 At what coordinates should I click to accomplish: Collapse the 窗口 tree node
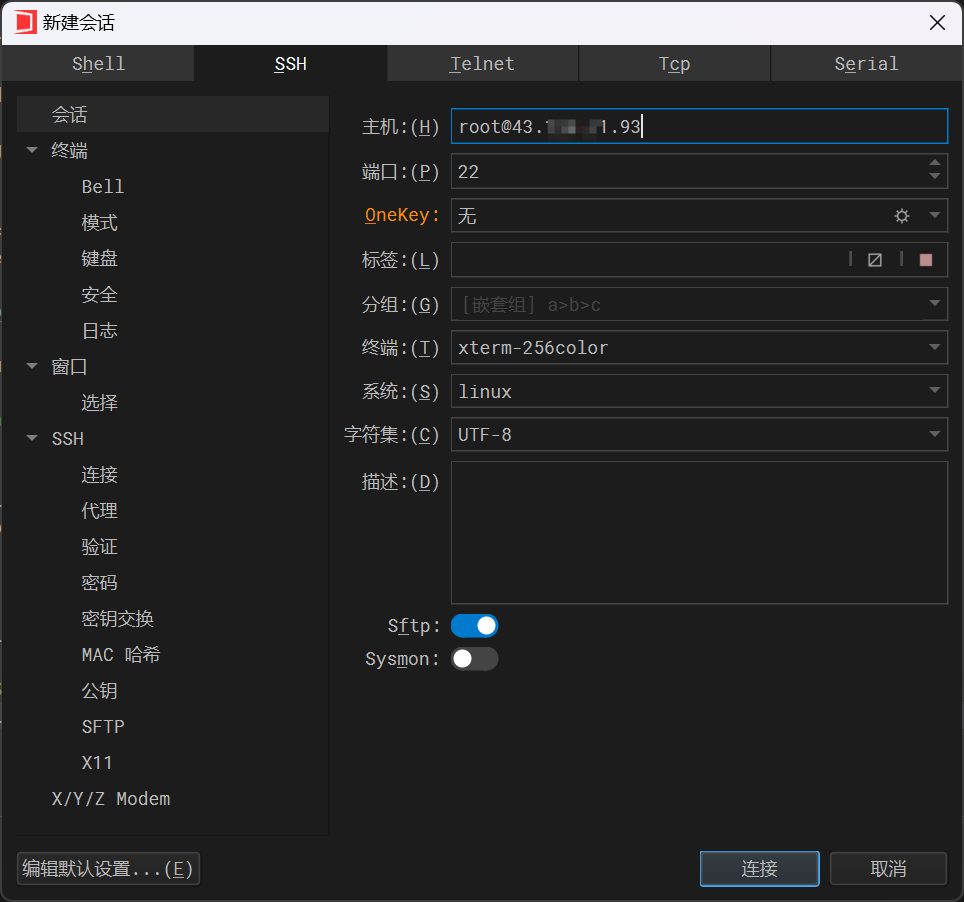pos(32,366)
